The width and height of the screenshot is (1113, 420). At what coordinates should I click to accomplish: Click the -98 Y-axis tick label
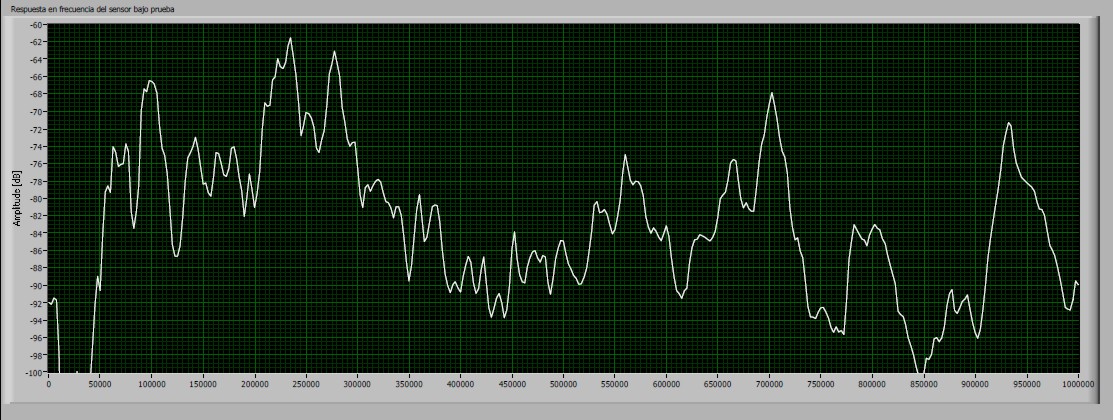coord(38,355)
